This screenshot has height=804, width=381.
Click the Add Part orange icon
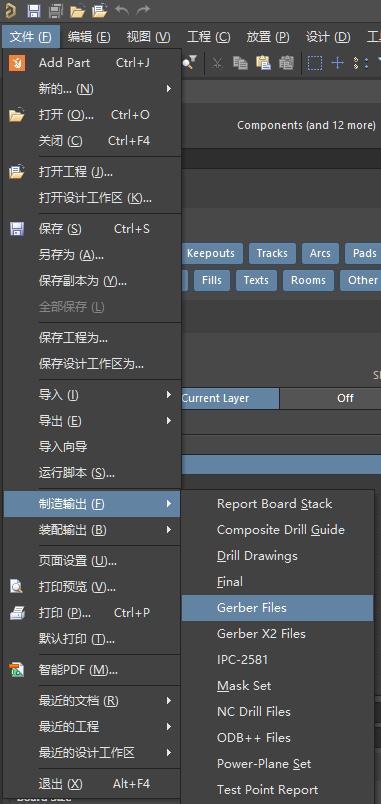point(17,63)
